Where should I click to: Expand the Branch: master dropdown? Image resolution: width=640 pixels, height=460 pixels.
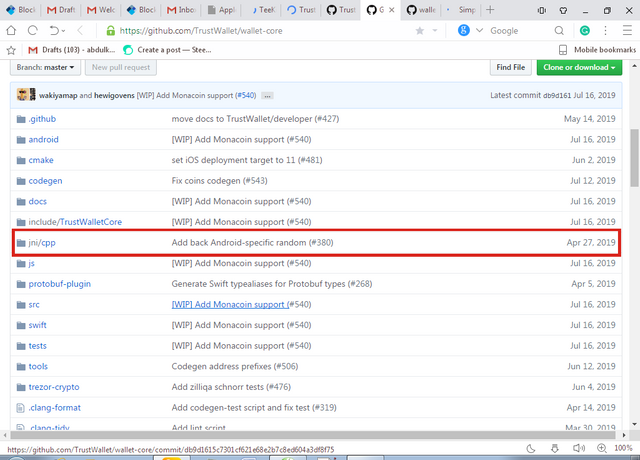pos(45,67)
